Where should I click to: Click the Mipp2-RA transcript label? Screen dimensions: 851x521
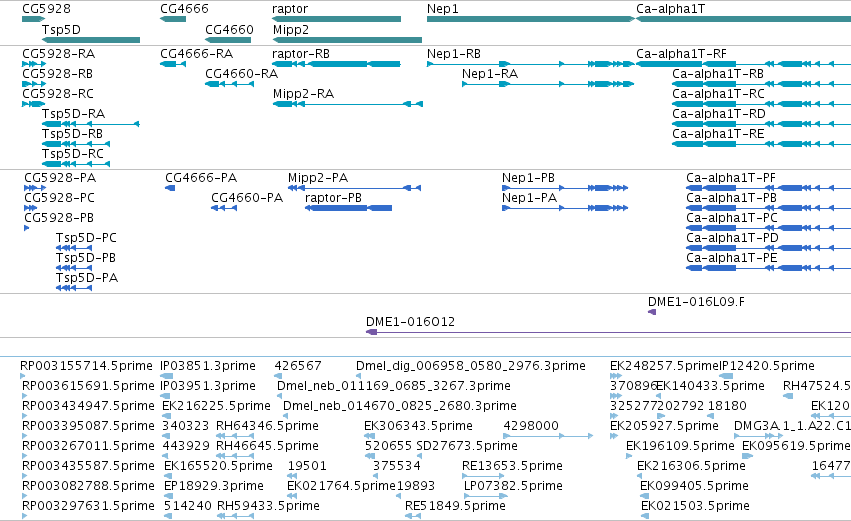(x=303, y=93)
